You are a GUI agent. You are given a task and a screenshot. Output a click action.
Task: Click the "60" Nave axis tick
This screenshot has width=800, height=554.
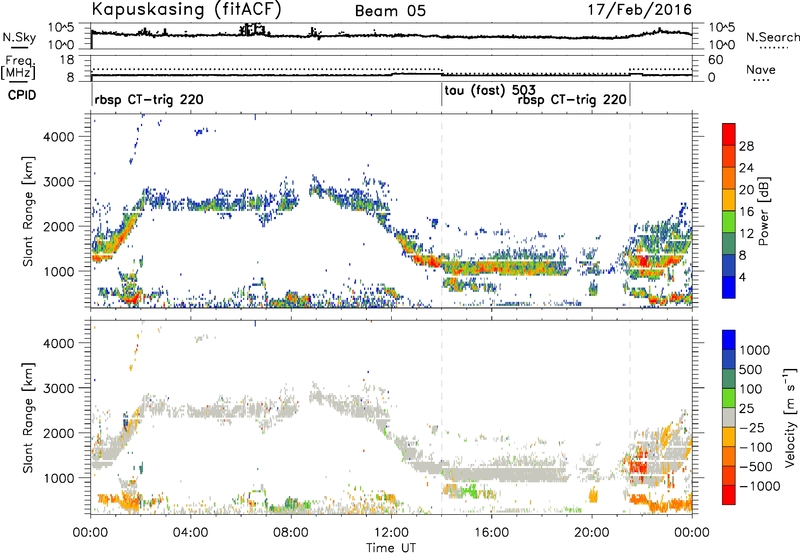click(715, 60)
